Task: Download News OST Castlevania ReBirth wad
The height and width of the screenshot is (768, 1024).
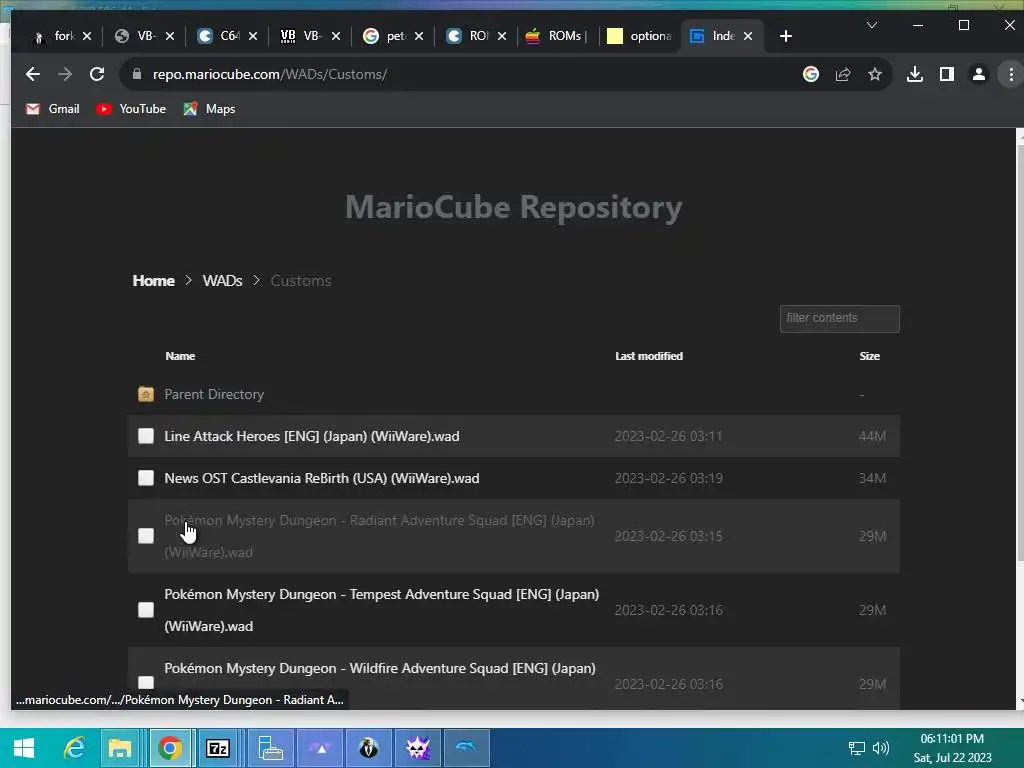Action: [321, 478]
